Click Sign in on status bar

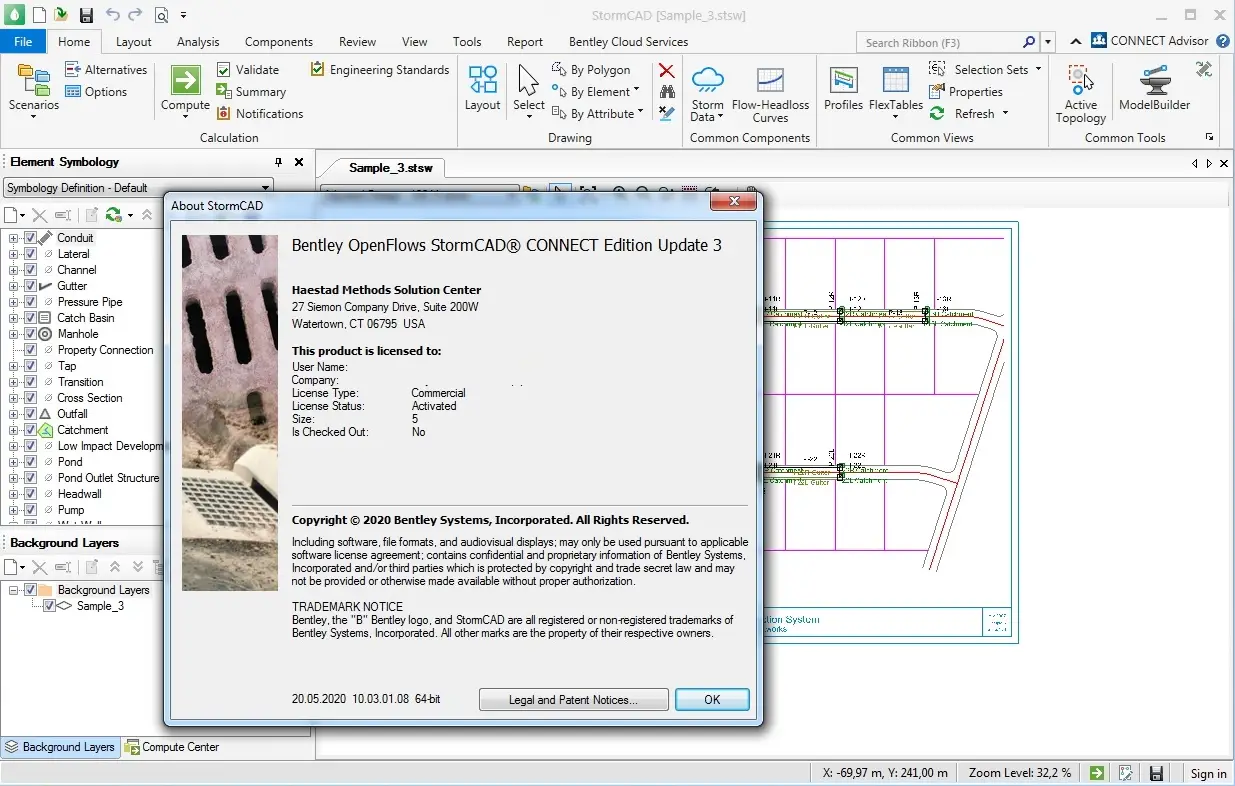(1208, 773)
